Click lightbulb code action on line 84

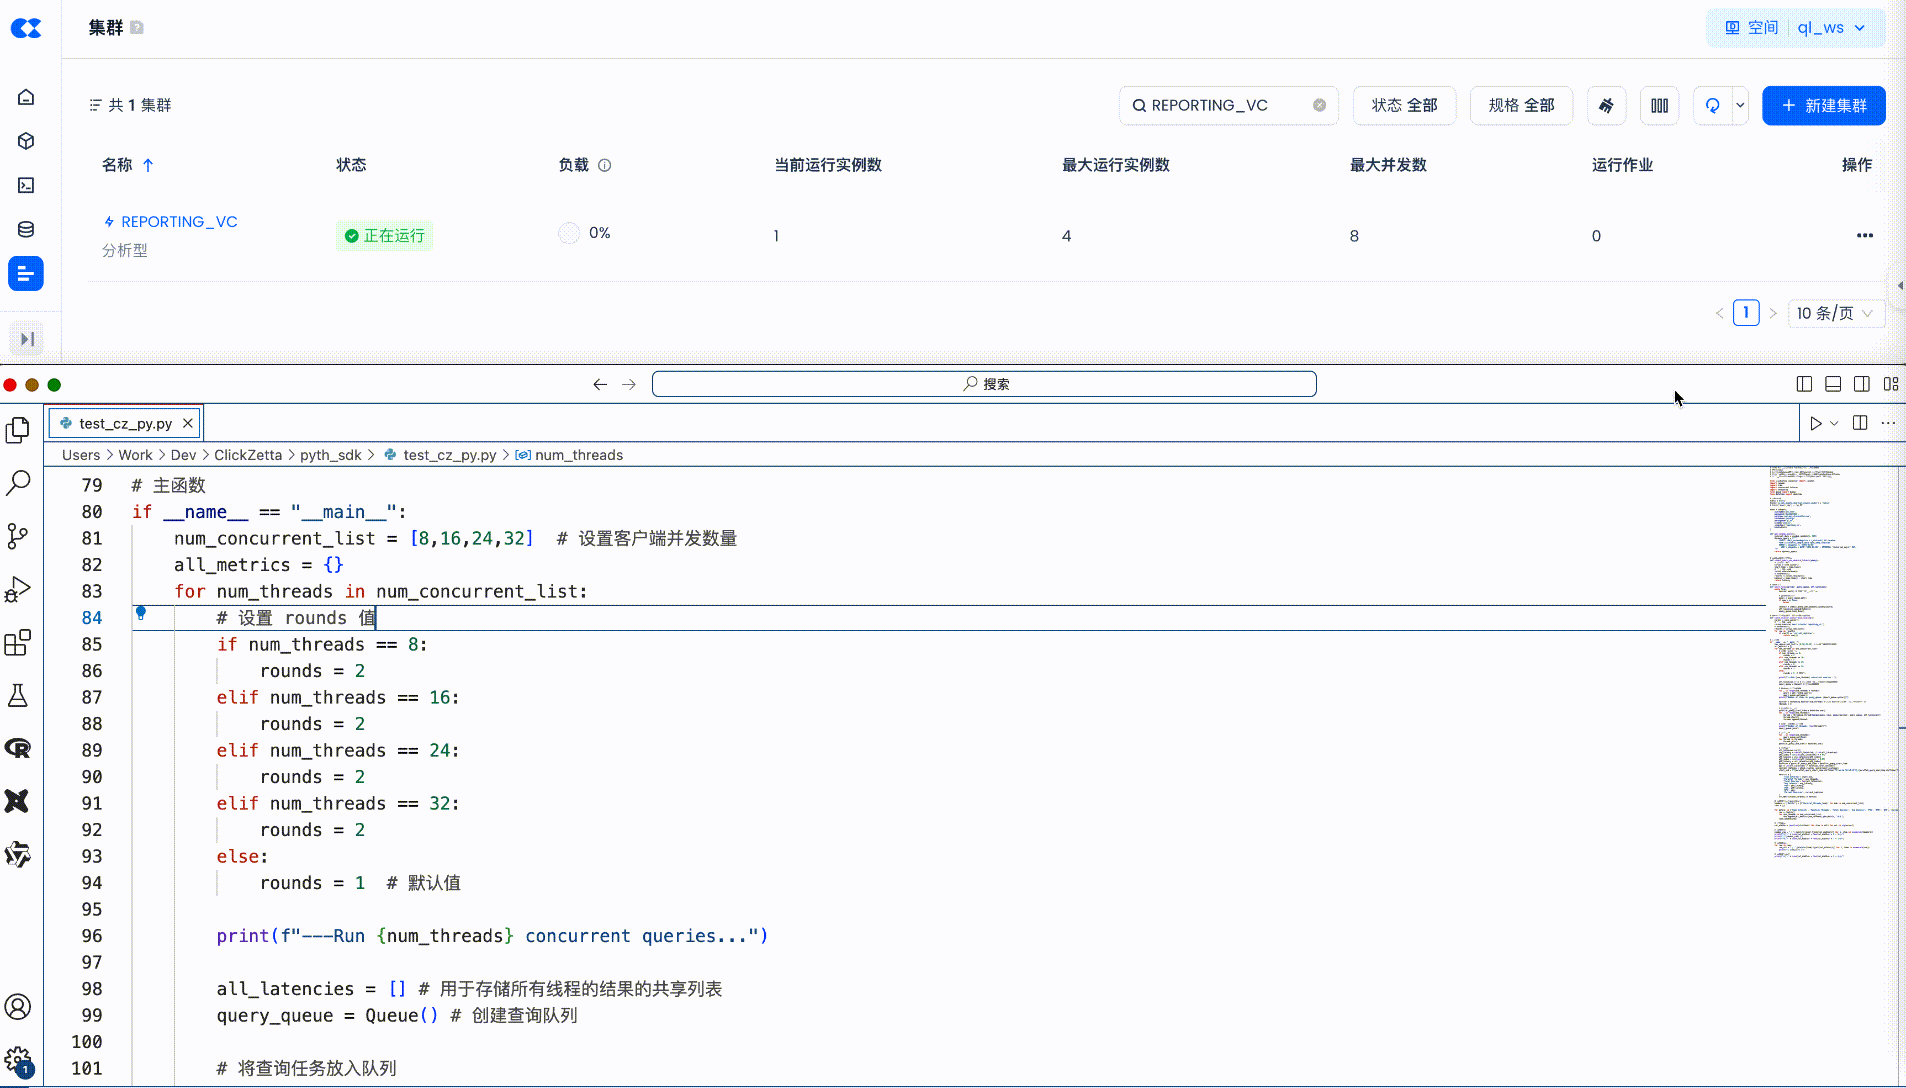[141, 613]
